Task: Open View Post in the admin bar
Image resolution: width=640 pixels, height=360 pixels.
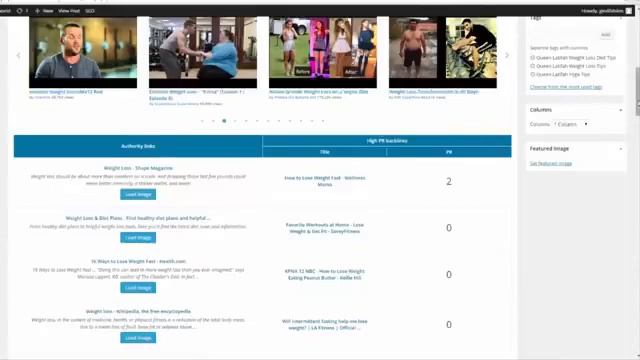Action: pyautogui.click(x=69, y=11)
